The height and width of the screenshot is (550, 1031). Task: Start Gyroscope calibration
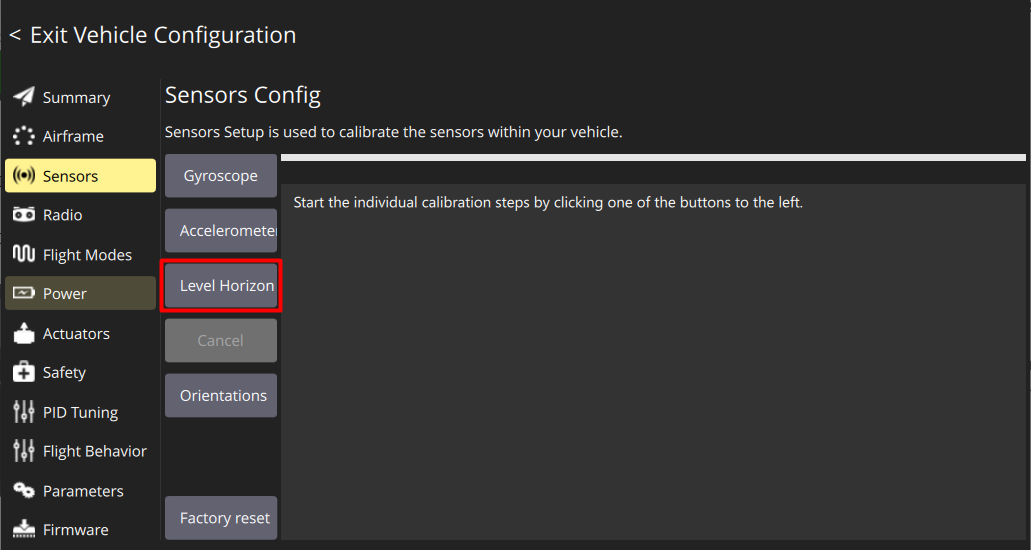tap(220, 176)
